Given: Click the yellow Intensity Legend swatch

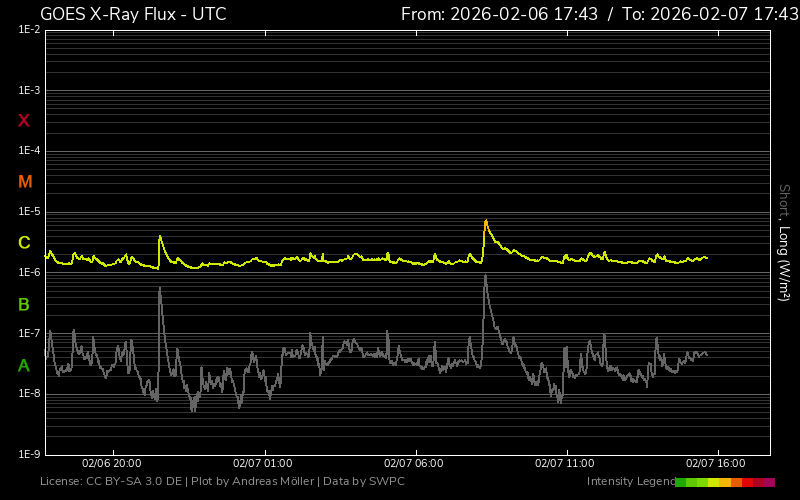Looking at the screenshot, I should 713,482.
